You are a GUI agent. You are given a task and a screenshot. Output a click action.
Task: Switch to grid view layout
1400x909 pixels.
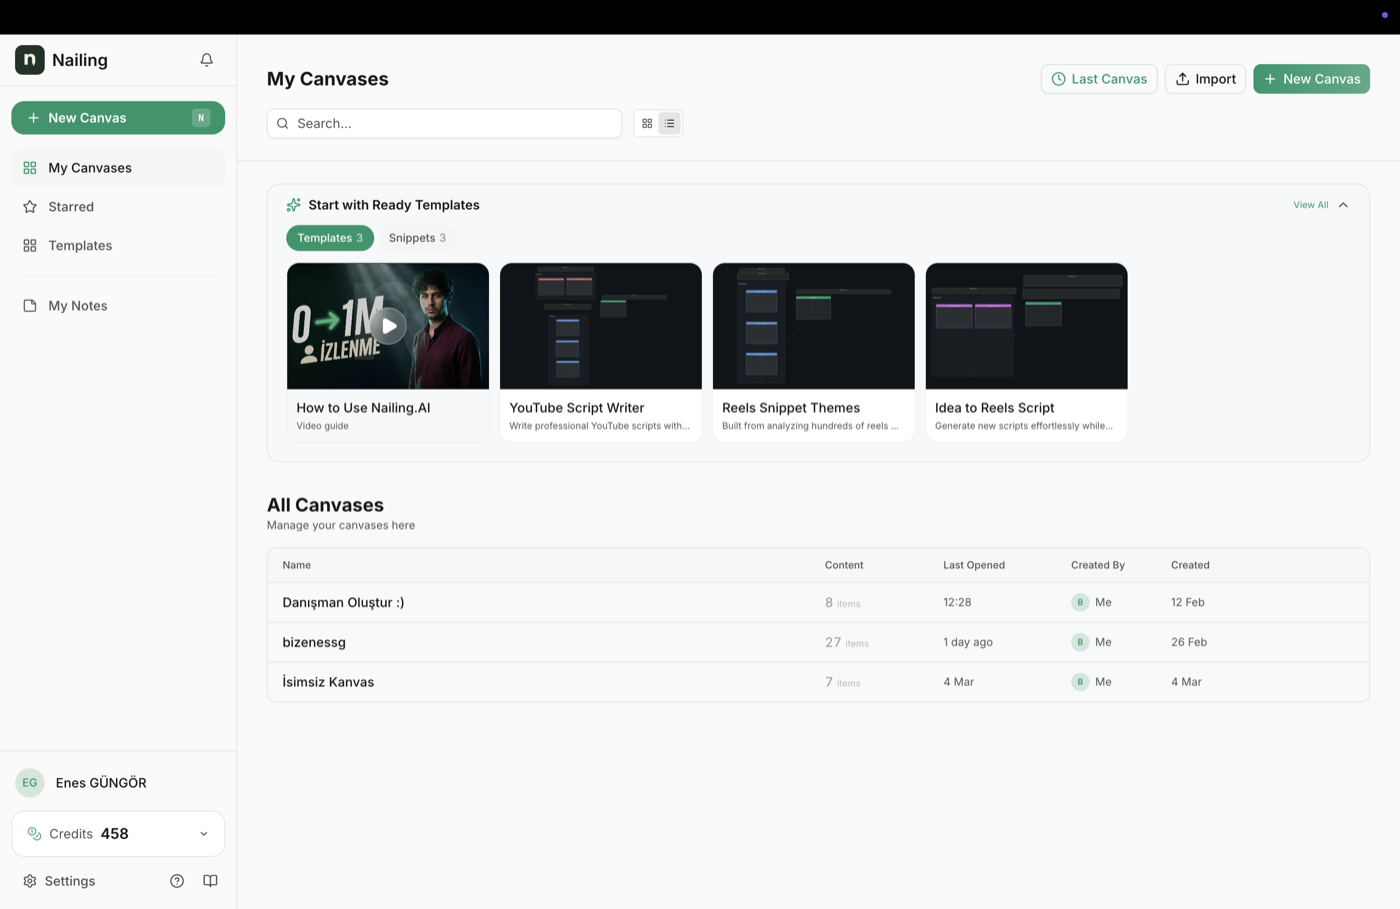[x=647, y=124]
